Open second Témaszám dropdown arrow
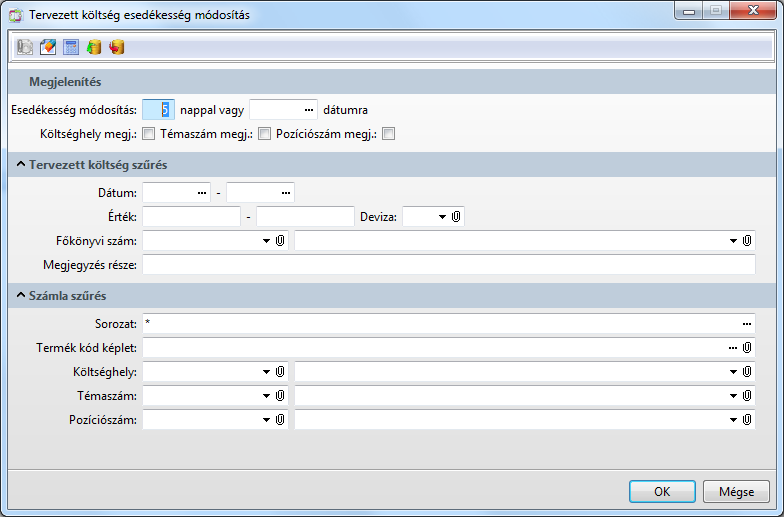Image resolution: width=784 pixels, height=517 pixels. (x=733, y=396)
